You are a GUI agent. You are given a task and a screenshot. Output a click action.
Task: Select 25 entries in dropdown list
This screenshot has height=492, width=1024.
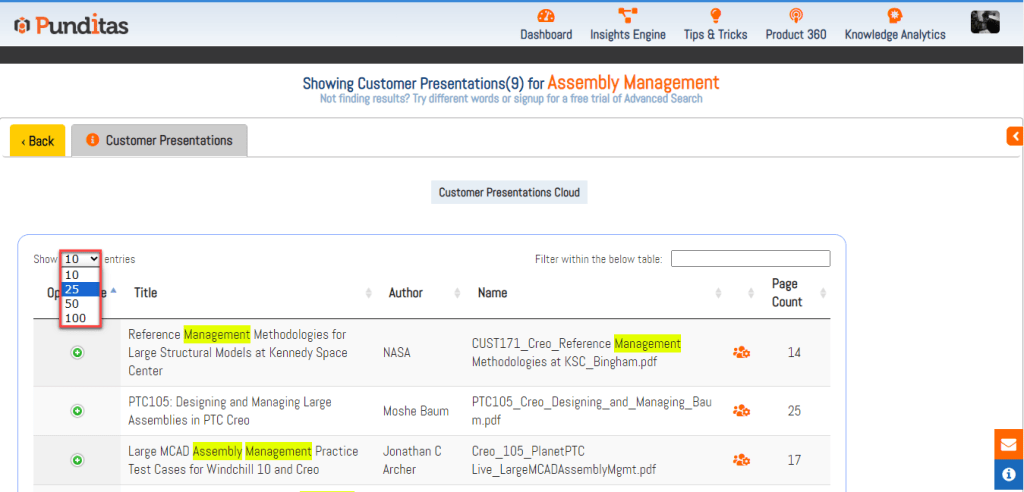point(80,290)
